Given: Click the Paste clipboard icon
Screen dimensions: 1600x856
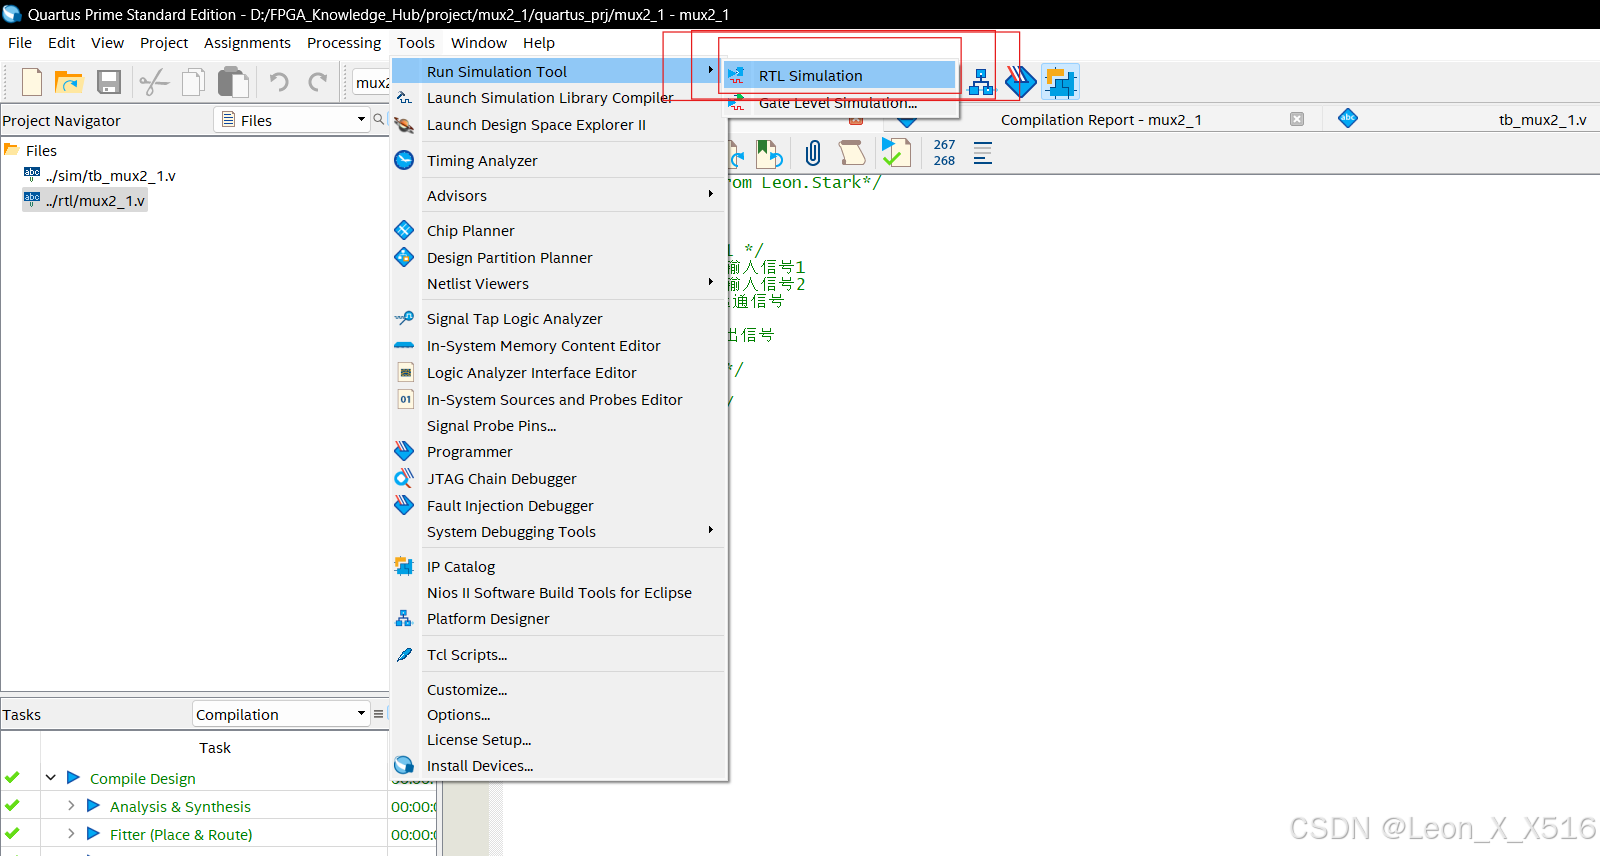Looking at the screenshot, I should coord(233,82).
